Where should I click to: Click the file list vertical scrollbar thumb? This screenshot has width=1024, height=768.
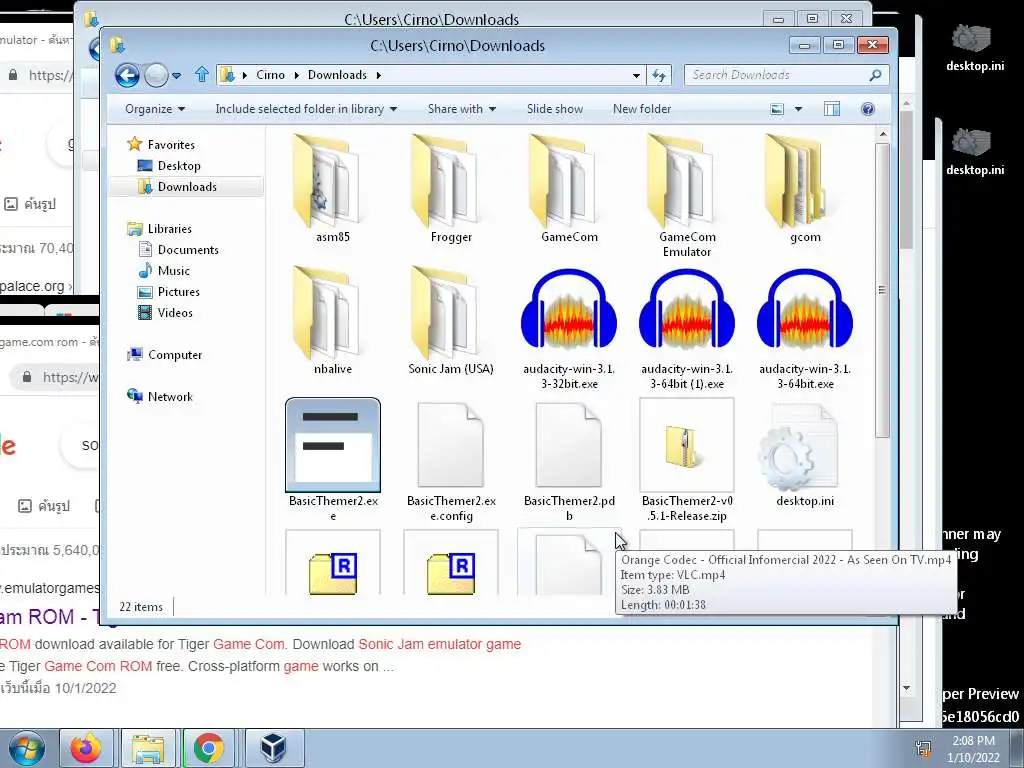coord(882,291)
